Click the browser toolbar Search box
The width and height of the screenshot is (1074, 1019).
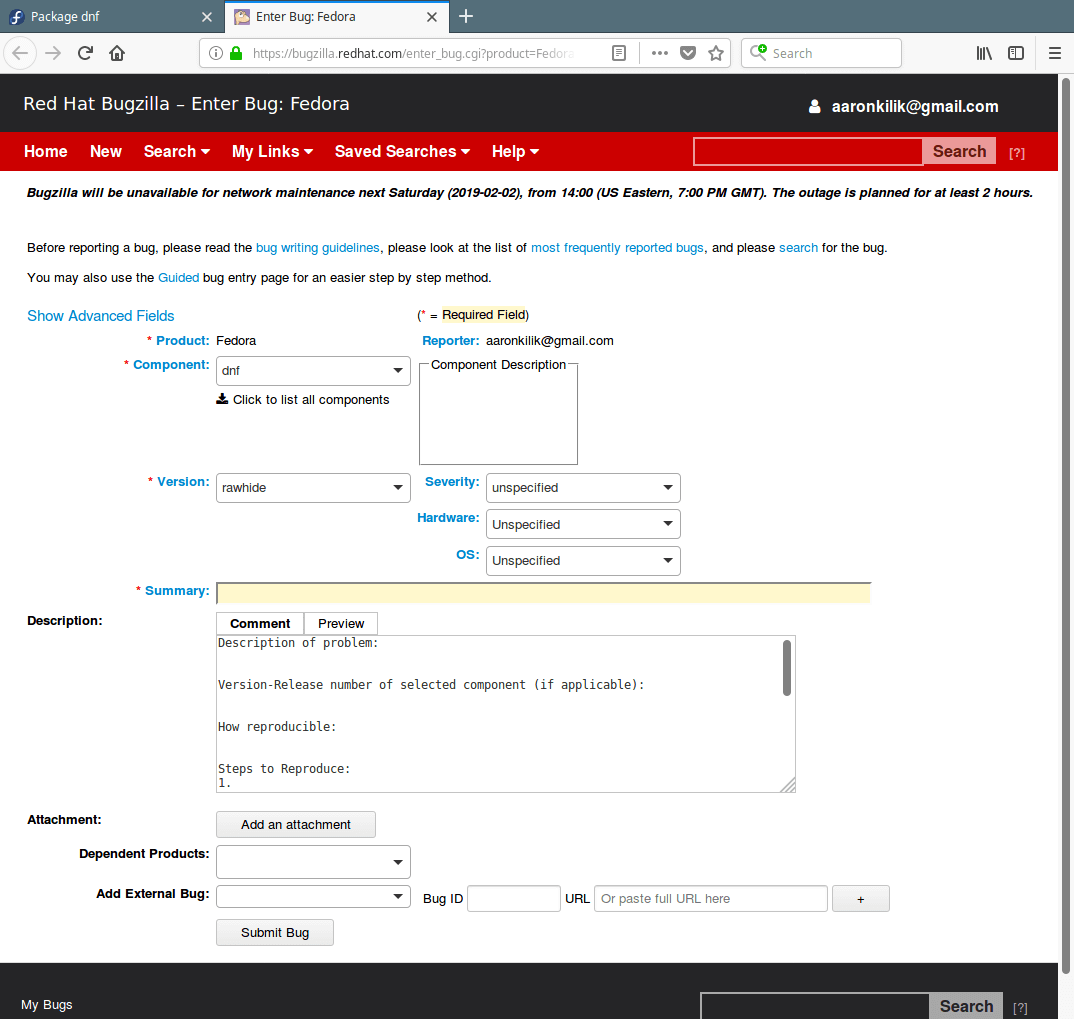point(821,53)
